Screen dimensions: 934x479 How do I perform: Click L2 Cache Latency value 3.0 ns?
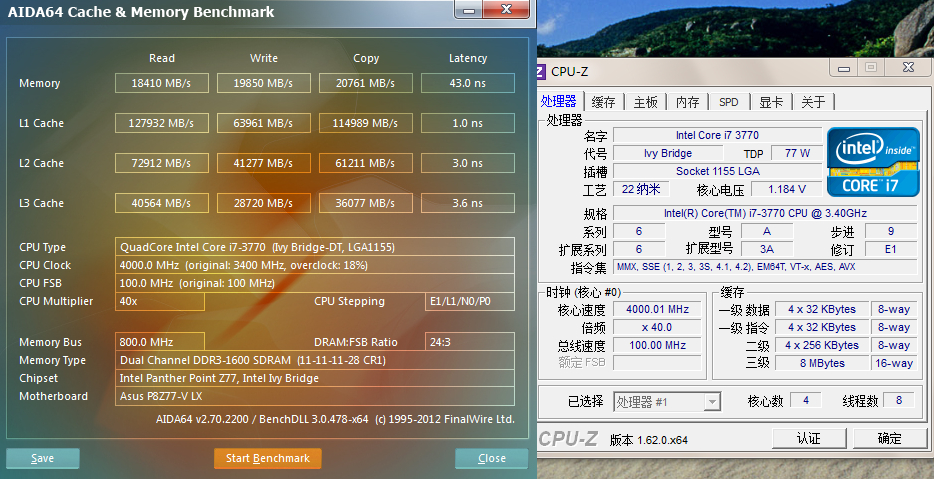[468, 163]
